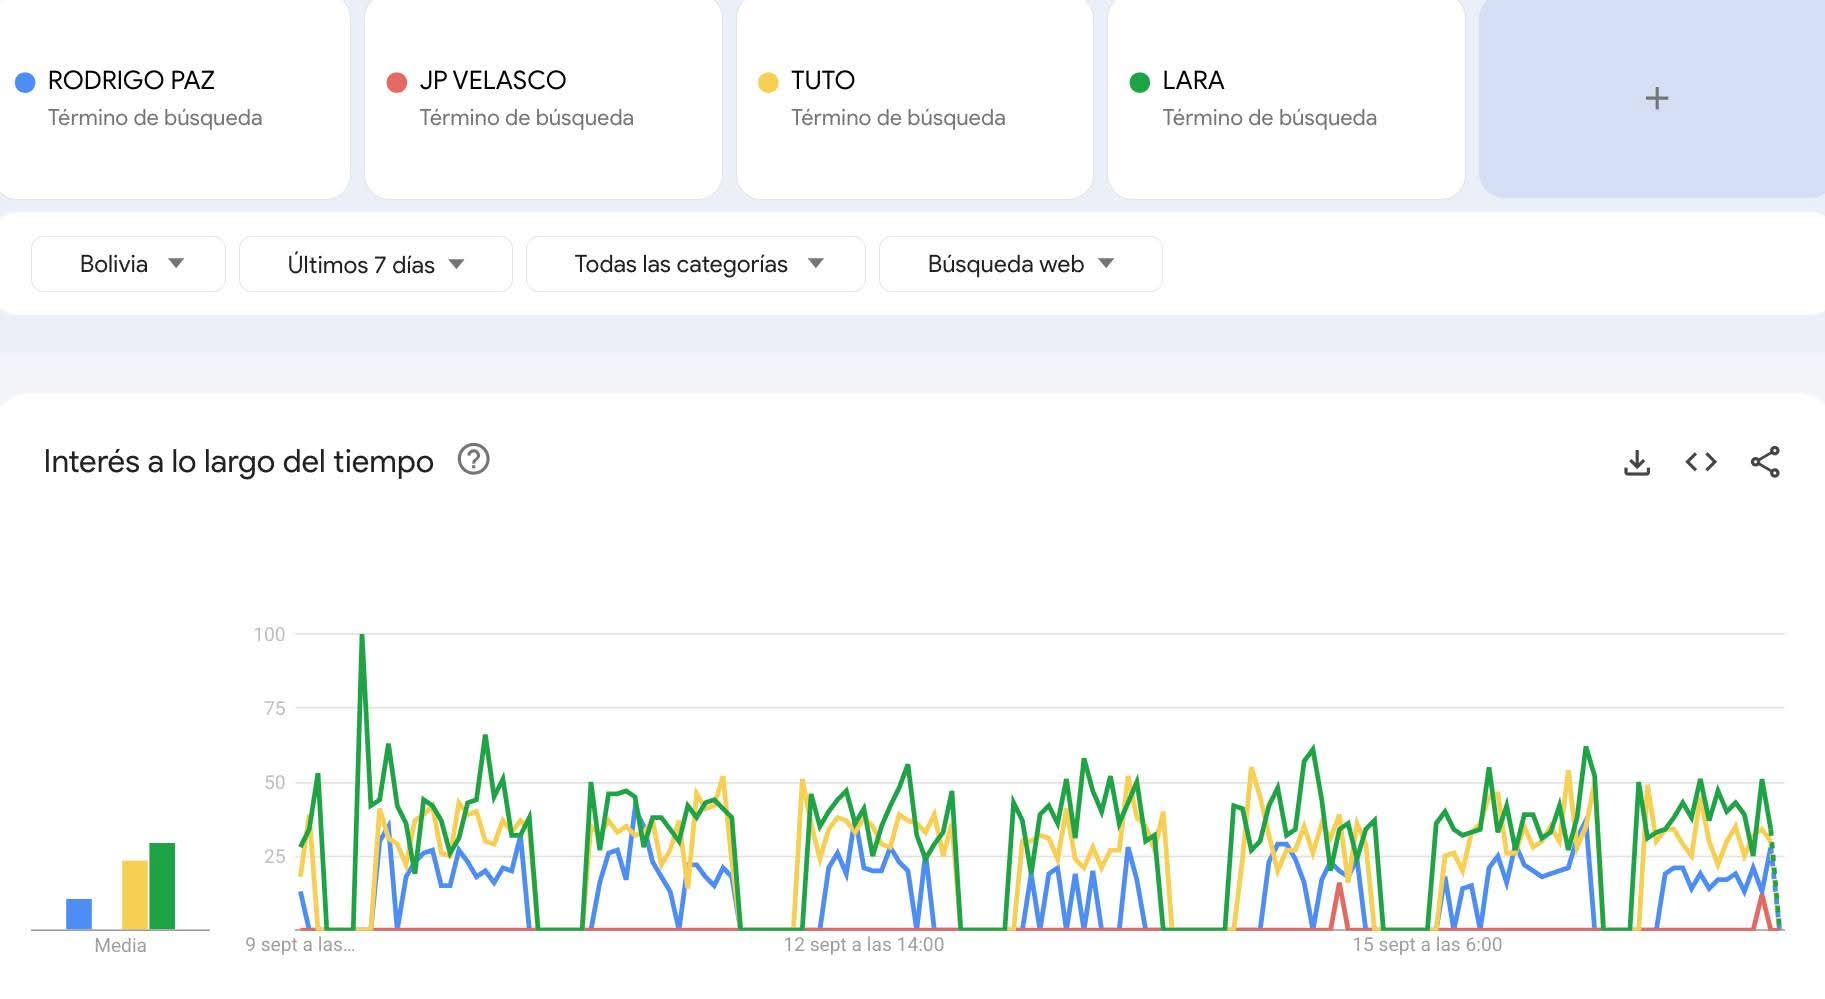Edit the LARA search term
The width and height of the screenshot is (1825, 999).
tap(1286, 98)
